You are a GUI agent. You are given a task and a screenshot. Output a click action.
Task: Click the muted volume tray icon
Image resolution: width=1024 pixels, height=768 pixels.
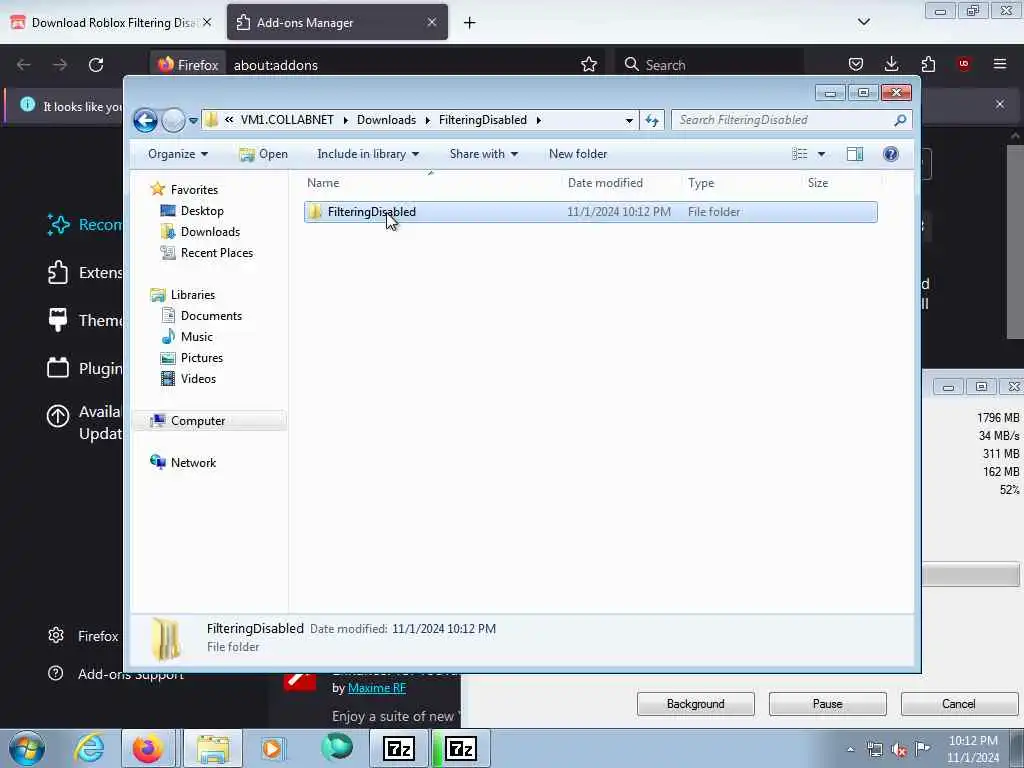tap(899, 750)
